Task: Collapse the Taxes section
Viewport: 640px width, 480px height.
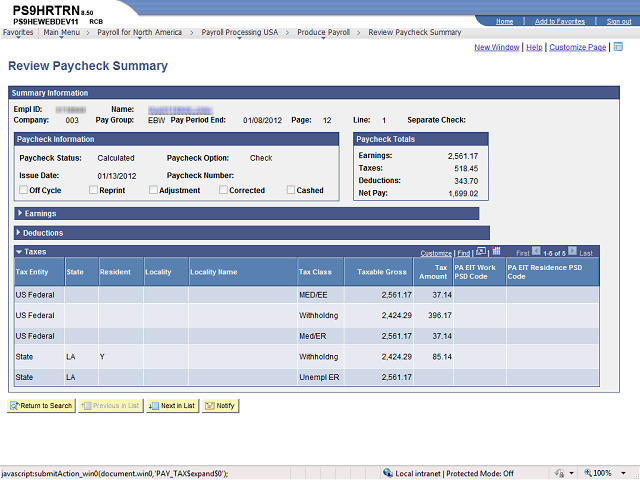Action: pos(19,252)
